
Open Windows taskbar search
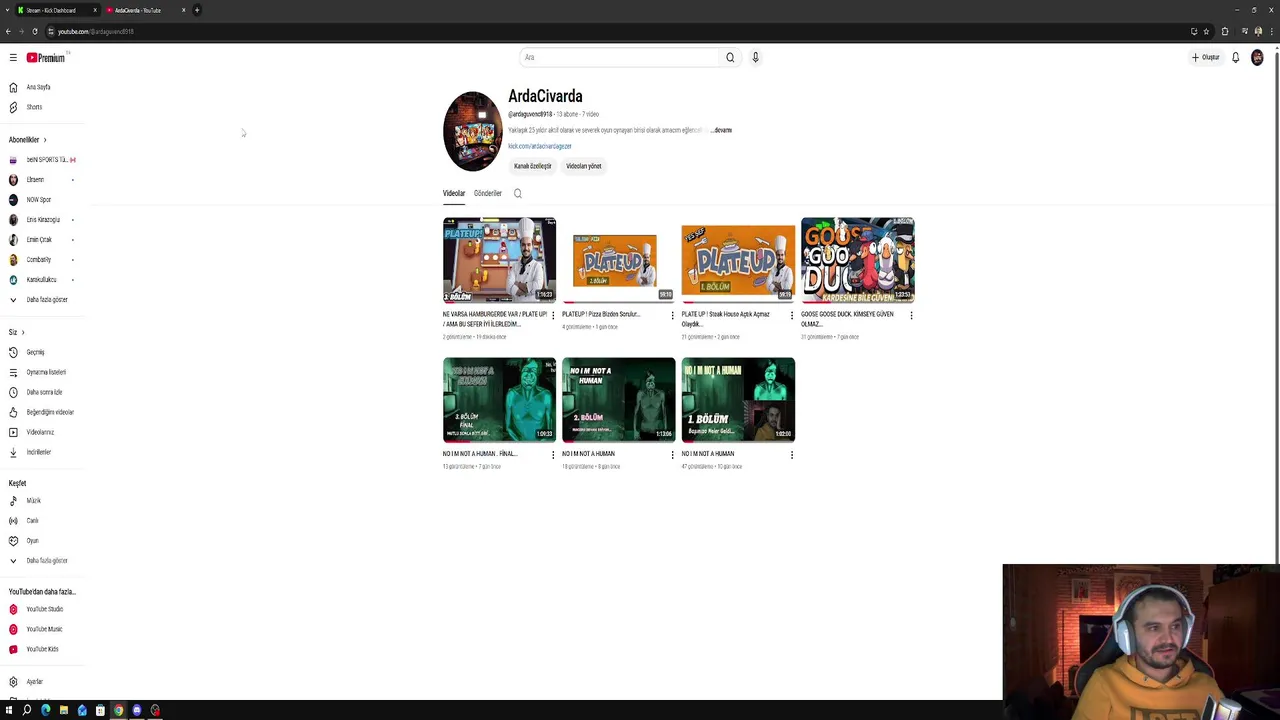[x=27, y=710]
